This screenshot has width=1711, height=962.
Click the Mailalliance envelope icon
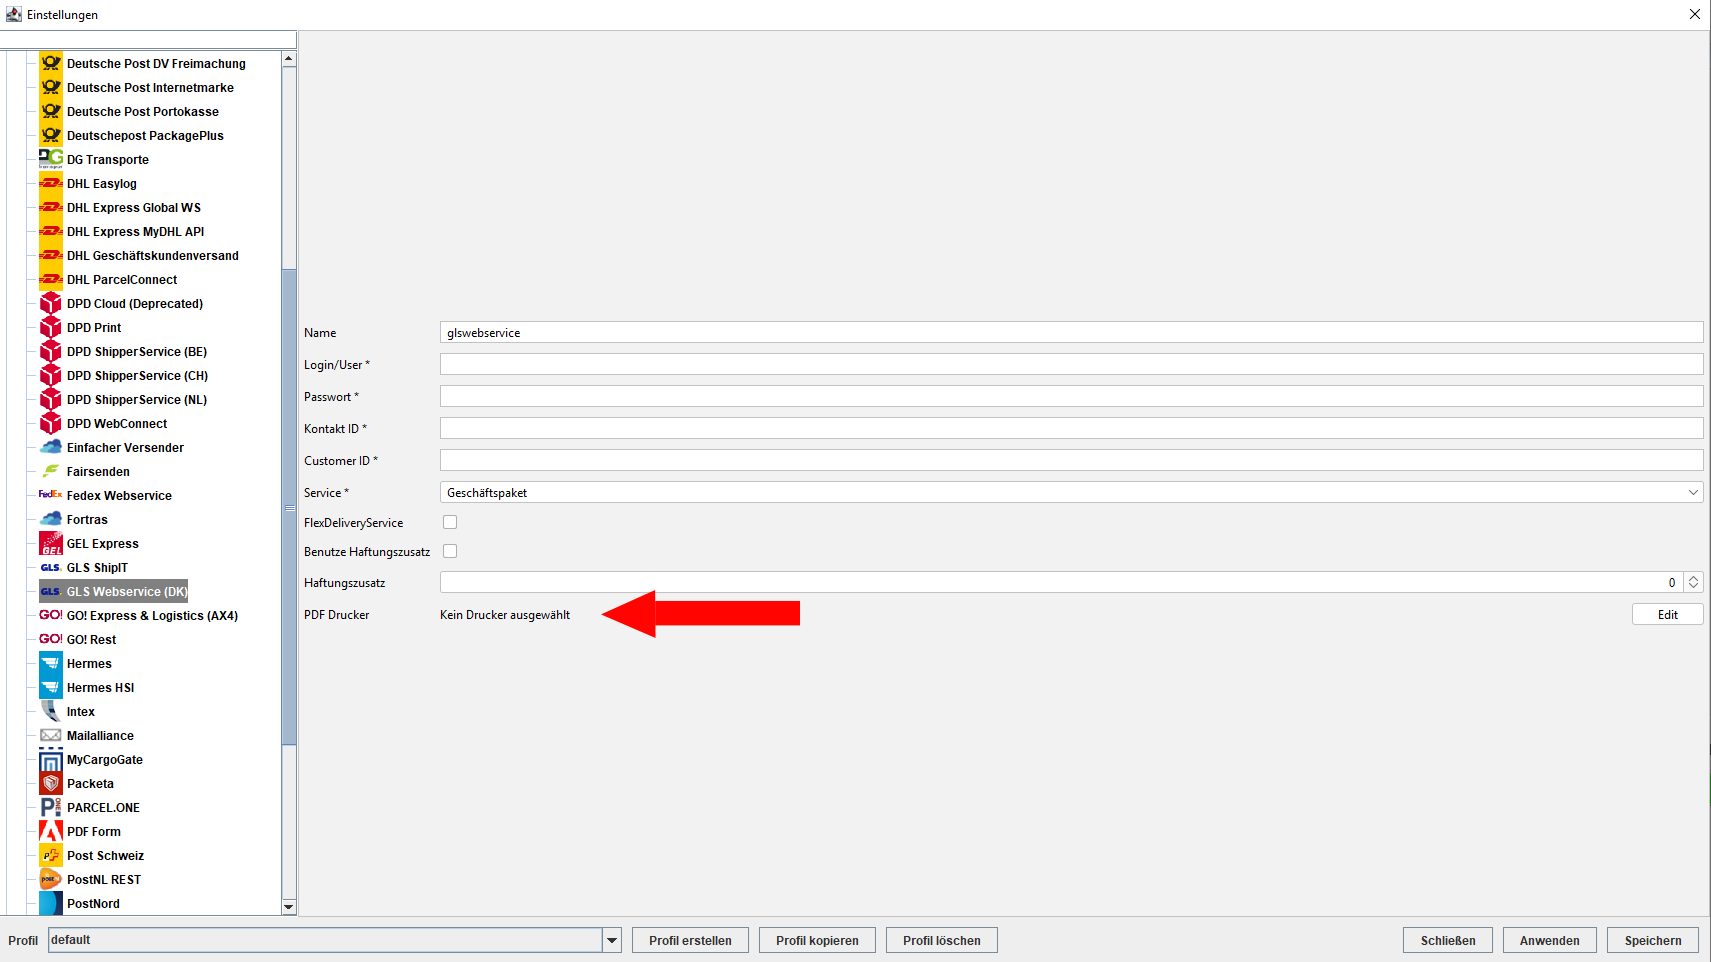51,735
